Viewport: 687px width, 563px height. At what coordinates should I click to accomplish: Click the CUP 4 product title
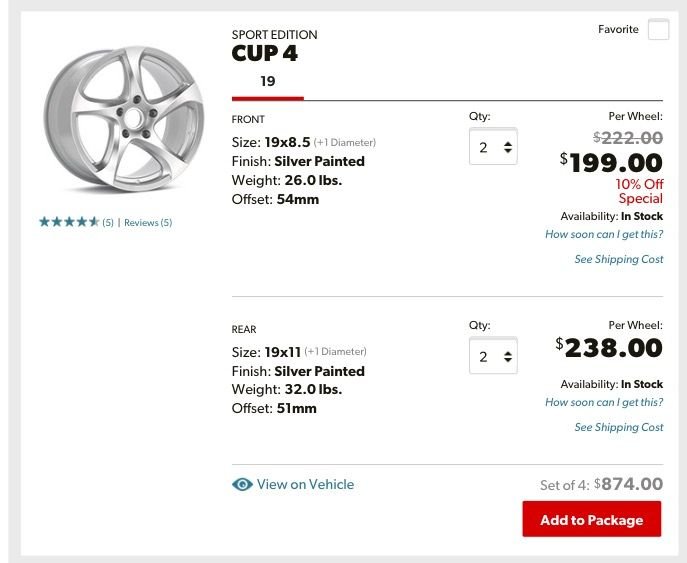pos(264,53)
